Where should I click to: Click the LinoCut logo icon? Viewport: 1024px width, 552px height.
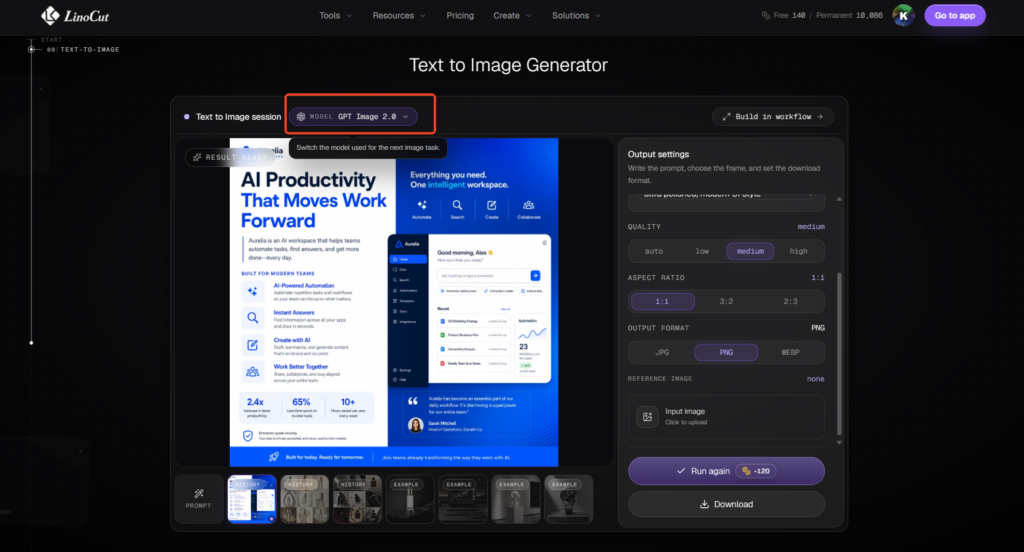coord(50,16)
